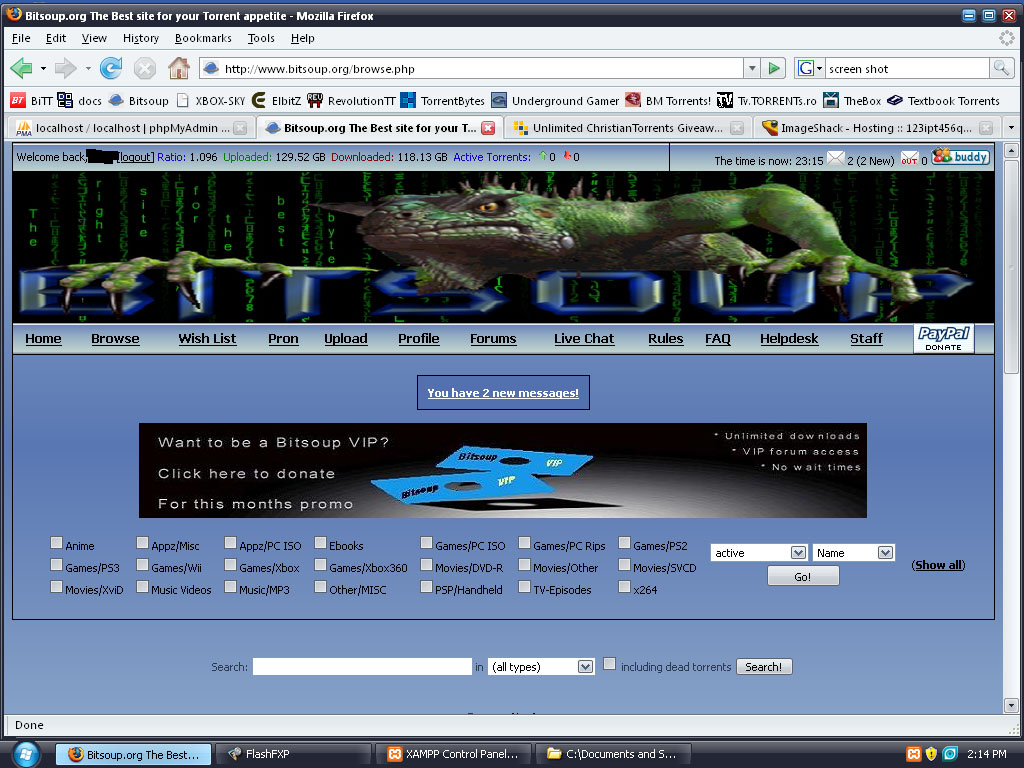This screenshot has width=1024, height=768.
Task: Click the search magnifier icon in search box
Action: tap(1000, 68)
